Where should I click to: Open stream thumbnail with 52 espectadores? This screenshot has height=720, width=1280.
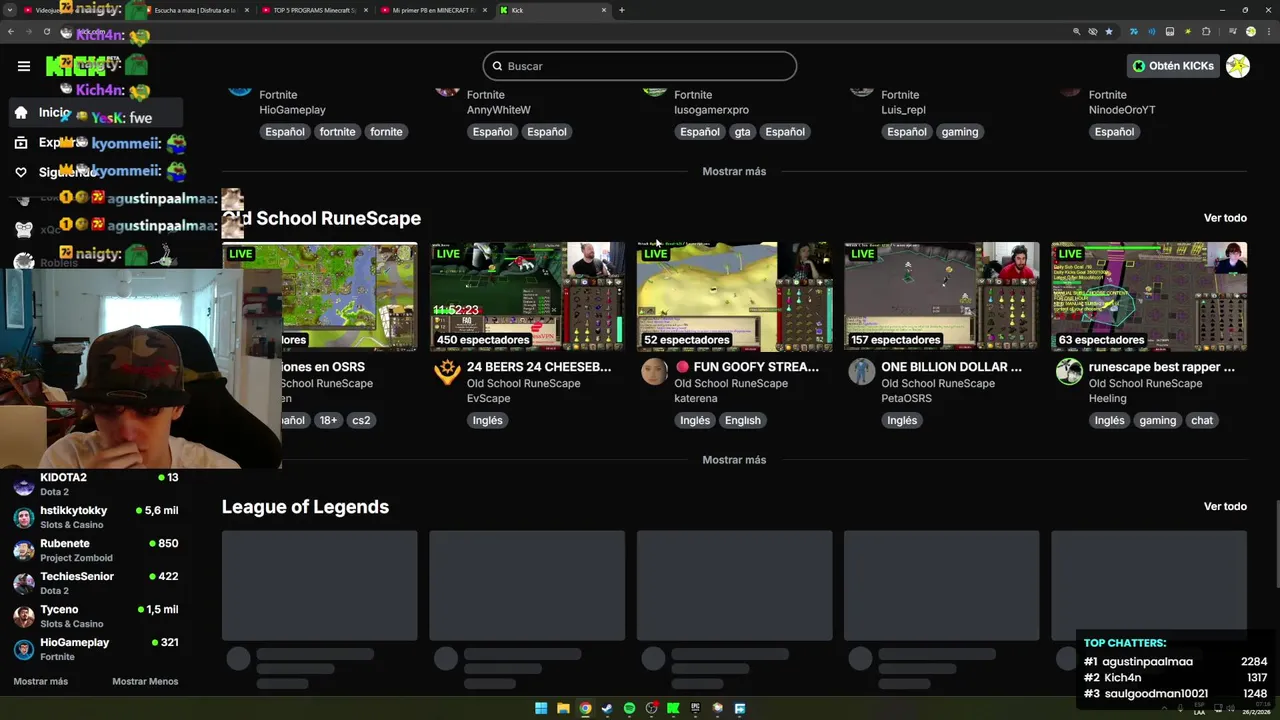pyautogui.click(x=734, y=296)
